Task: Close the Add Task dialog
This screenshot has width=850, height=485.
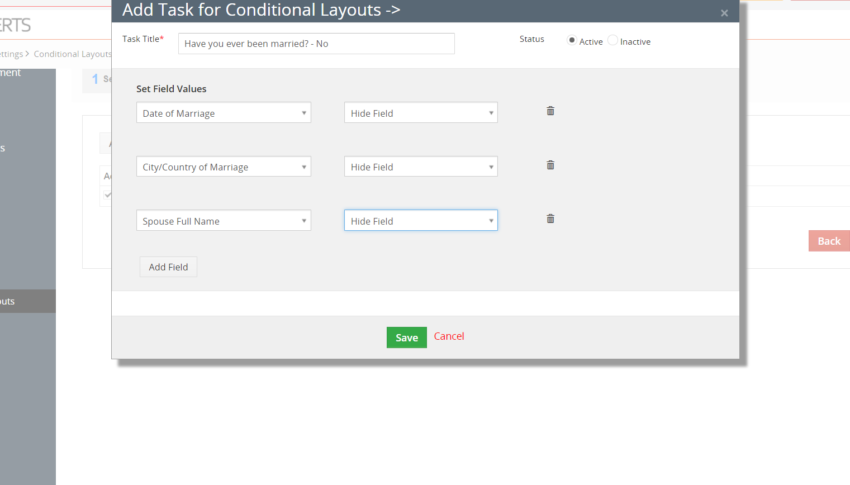Action: [724, 13]
